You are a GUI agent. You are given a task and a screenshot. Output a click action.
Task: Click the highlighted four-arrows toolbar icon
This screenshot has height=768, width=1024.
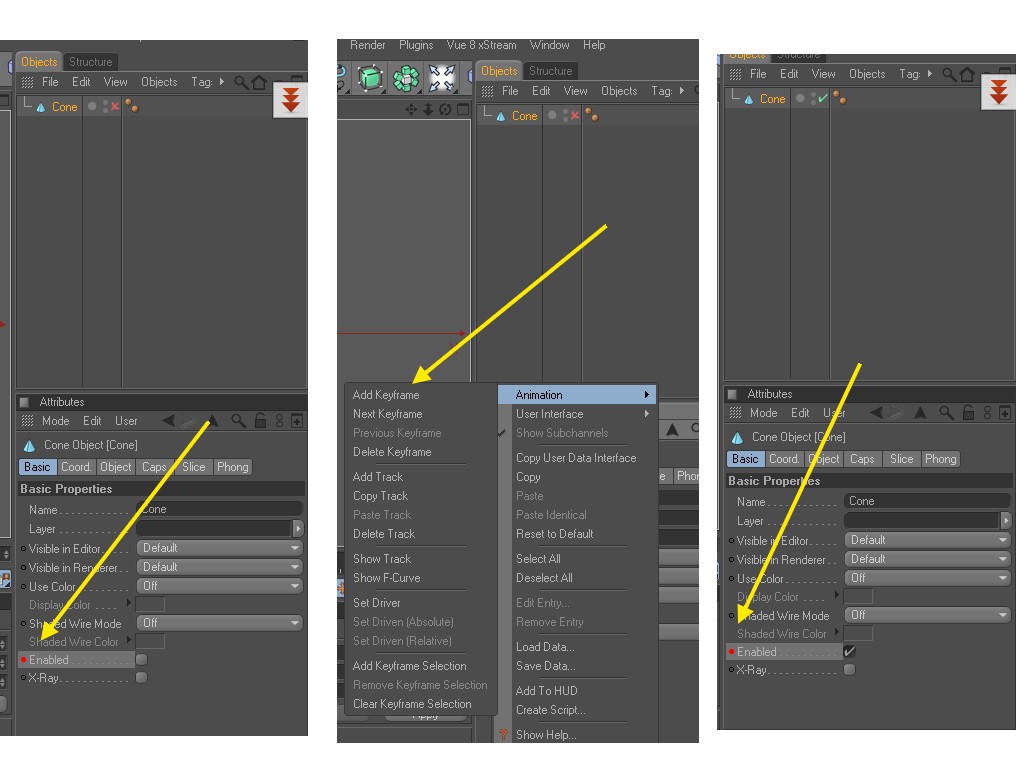(441, 78)
